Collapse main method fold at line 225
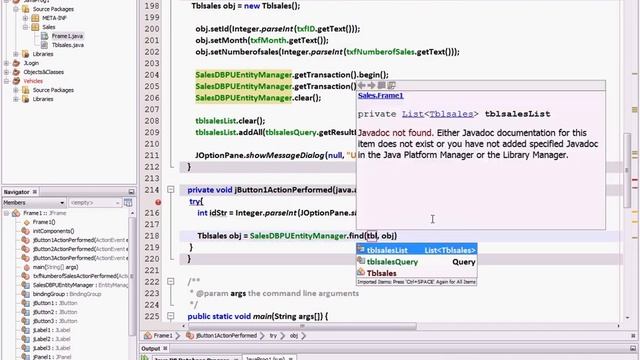This screenshot has width=640, height=360. 171,316
